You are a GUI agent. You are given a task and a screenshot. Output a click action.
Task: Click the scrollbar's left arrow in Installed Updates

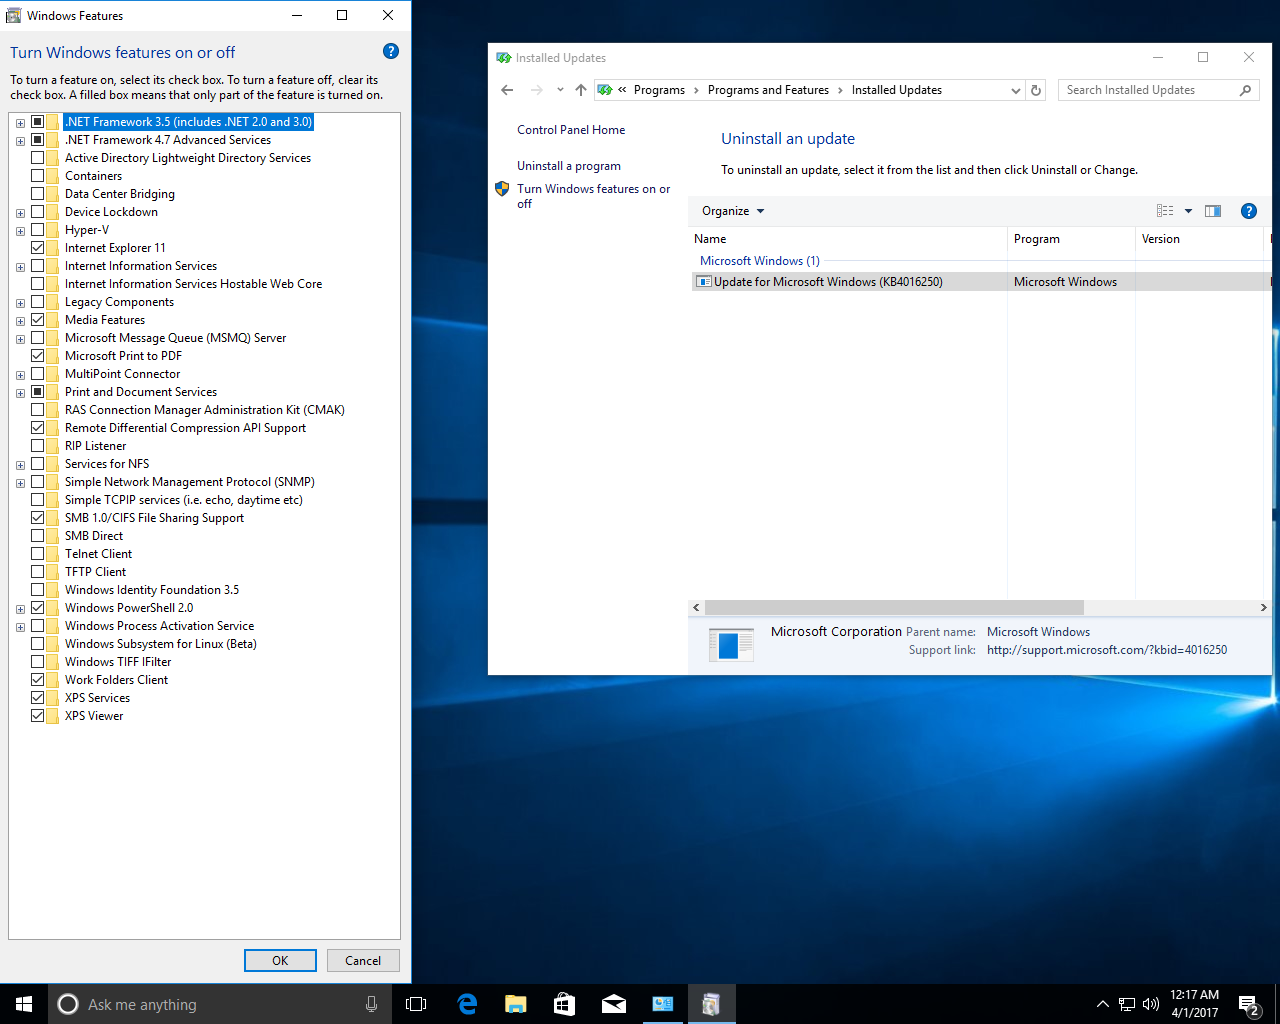[x=697, y=608]
